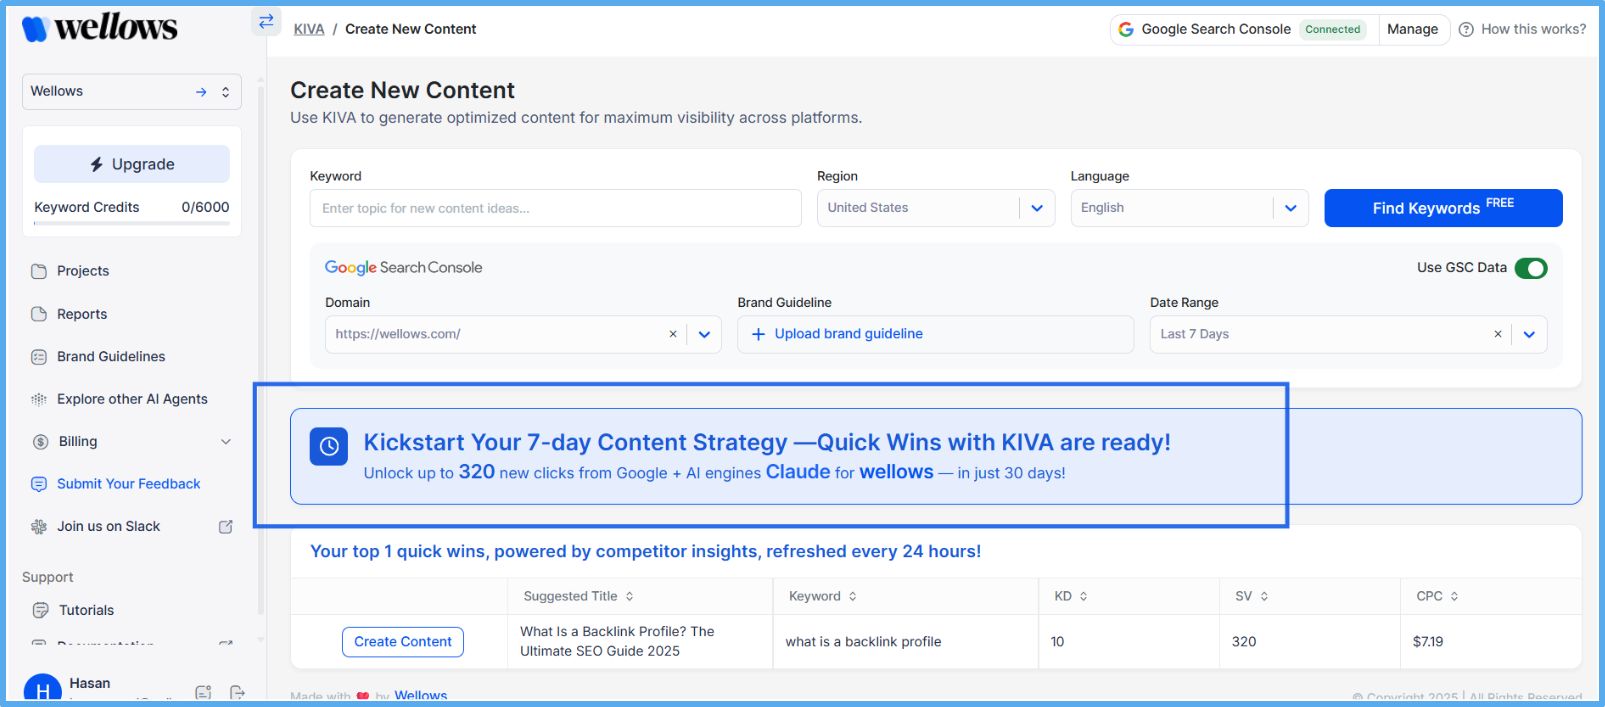1605x707 pixels.
Task: Click the Find Keywords button
Action: [x=1442, y=208]
